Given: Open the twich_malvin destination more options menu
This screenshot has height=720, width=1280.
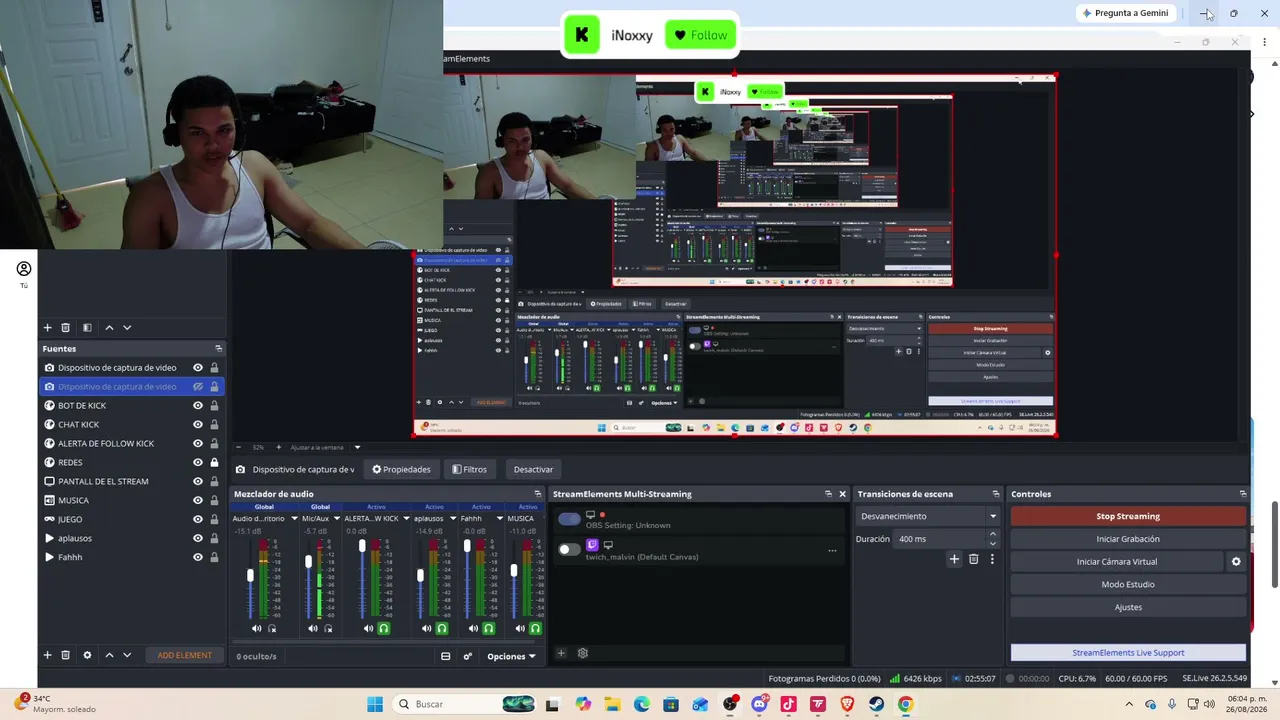Looking at the screenshot, I should click(832, 550).
